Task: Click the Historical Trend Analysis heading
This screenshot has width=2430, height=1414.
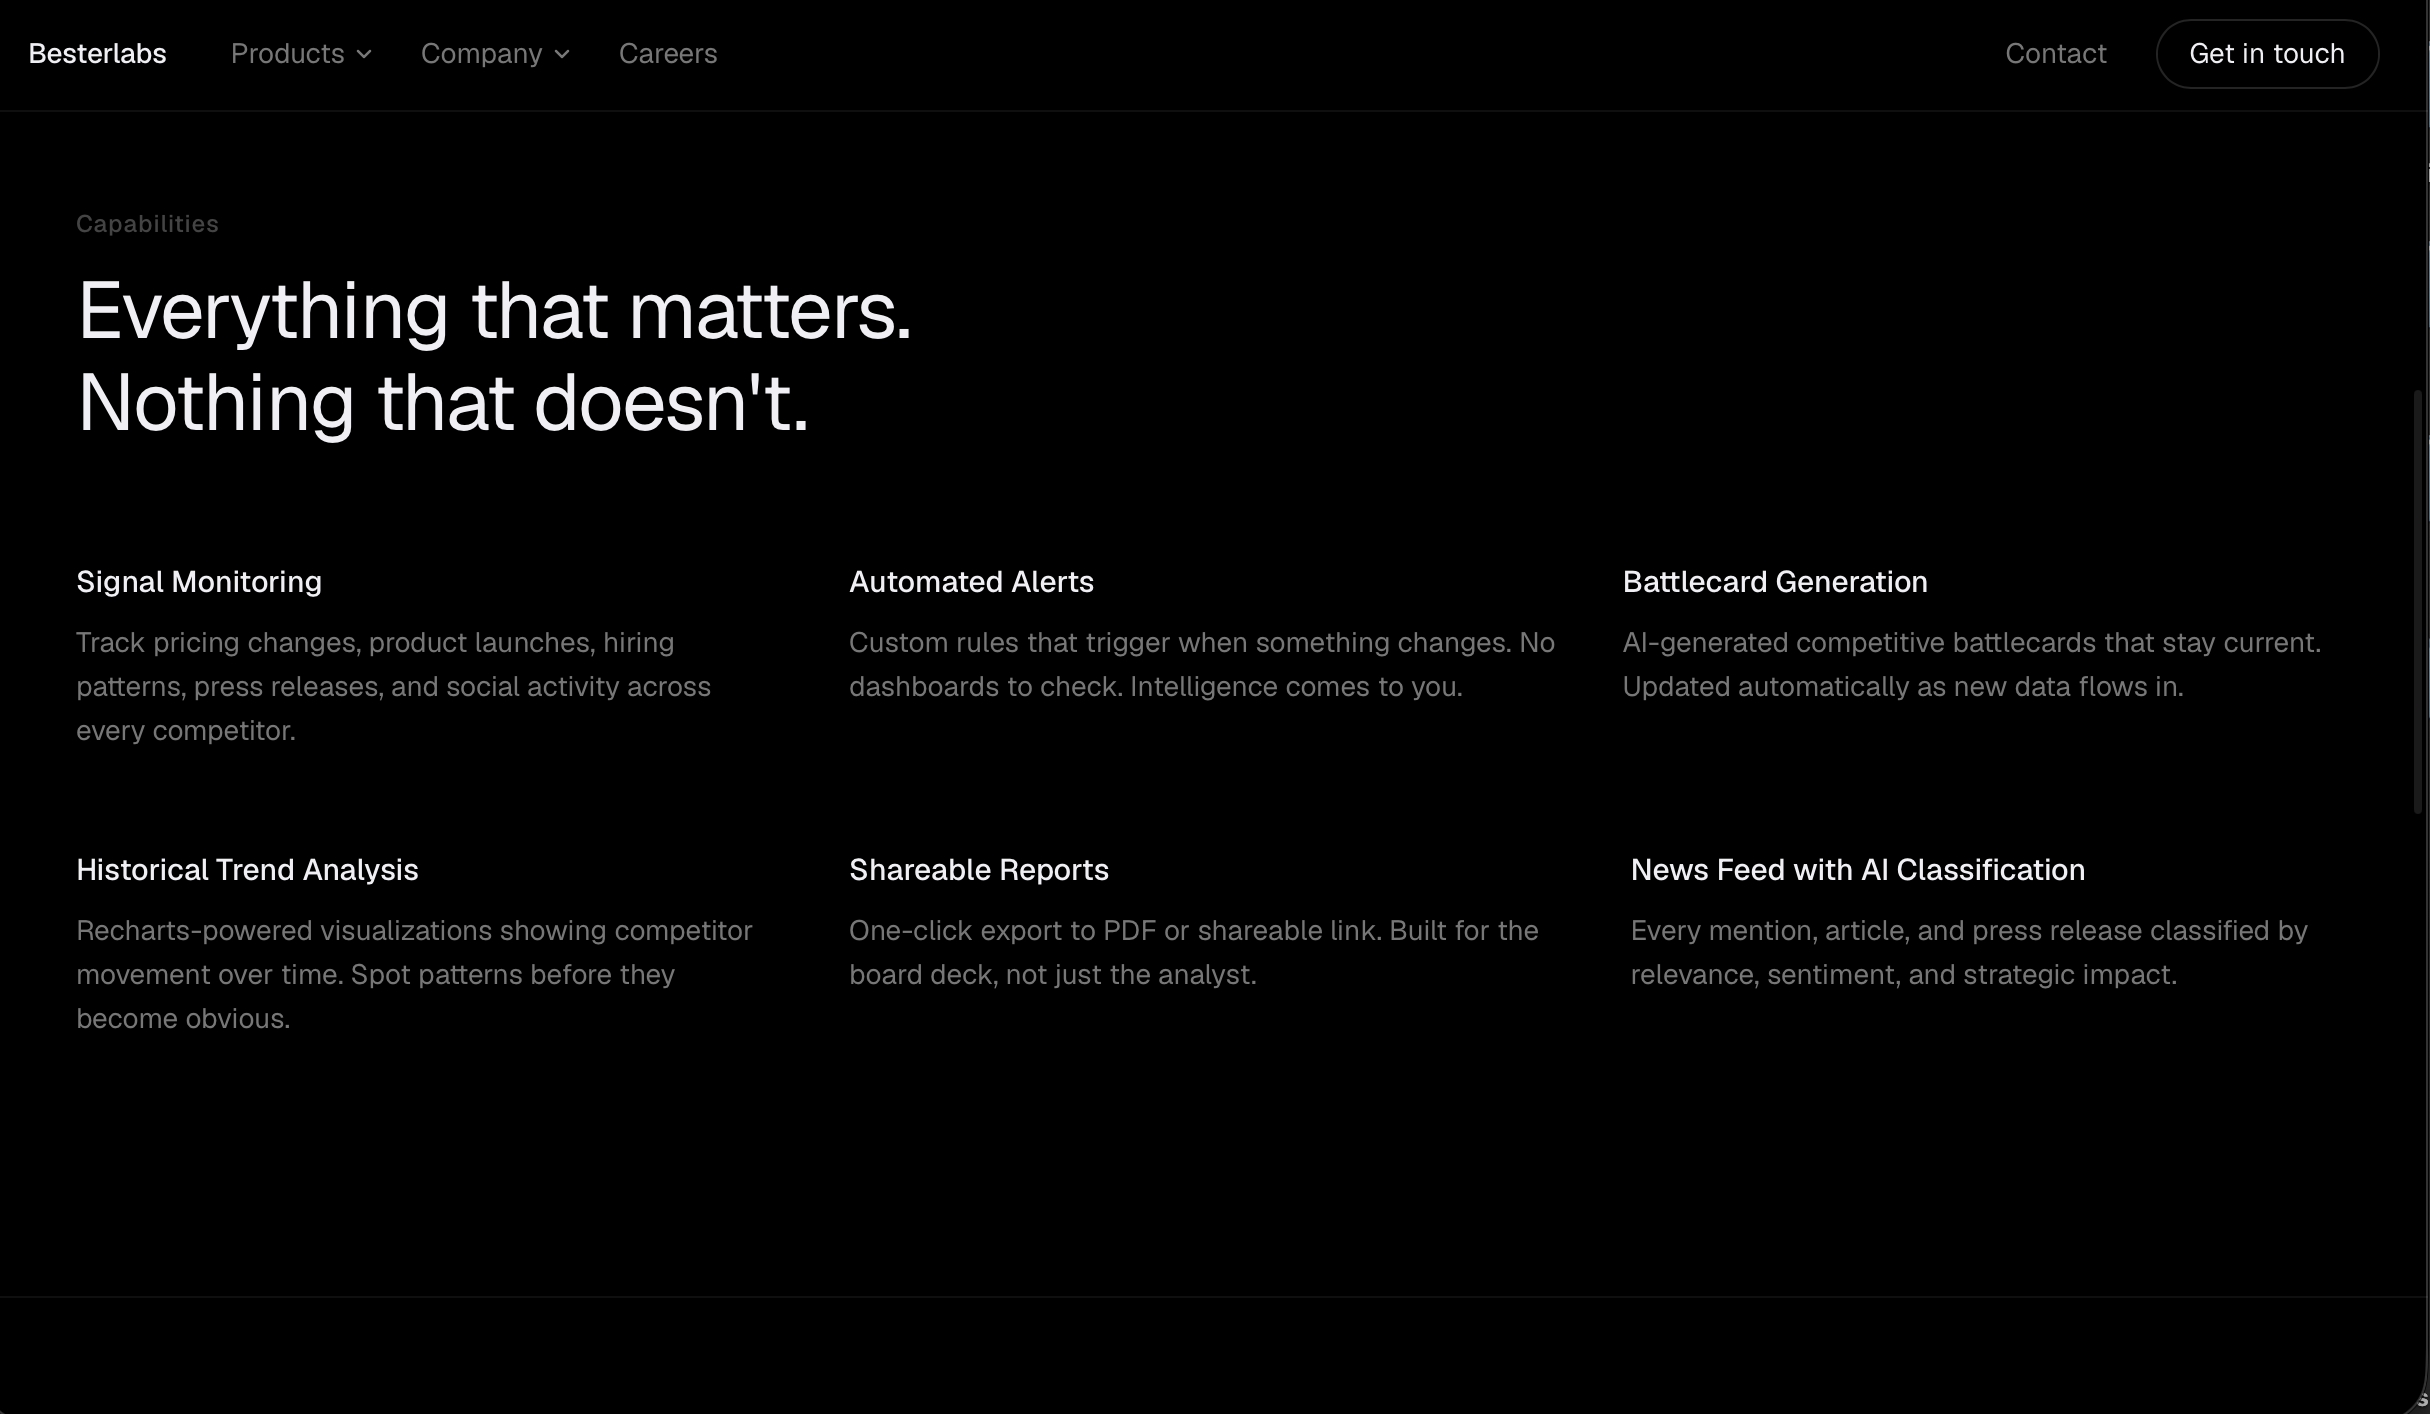Action: 247,870
